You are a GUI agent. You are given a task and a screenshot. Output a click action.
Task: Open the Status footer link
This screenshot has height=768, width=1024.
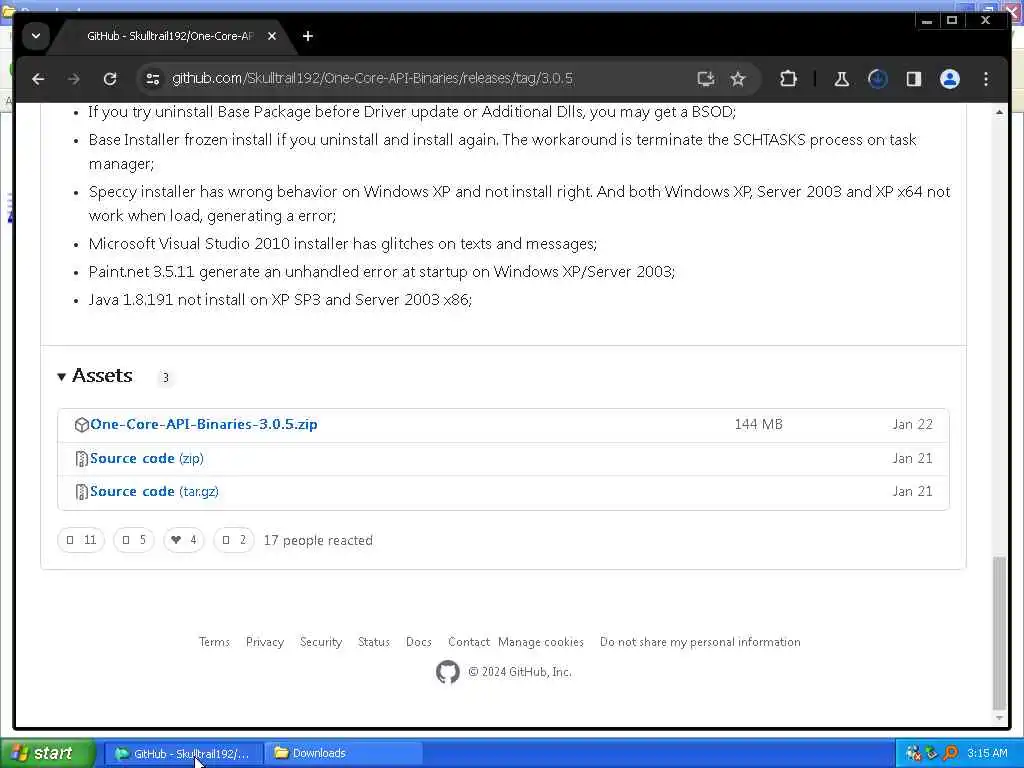click(x=374, y=642)
